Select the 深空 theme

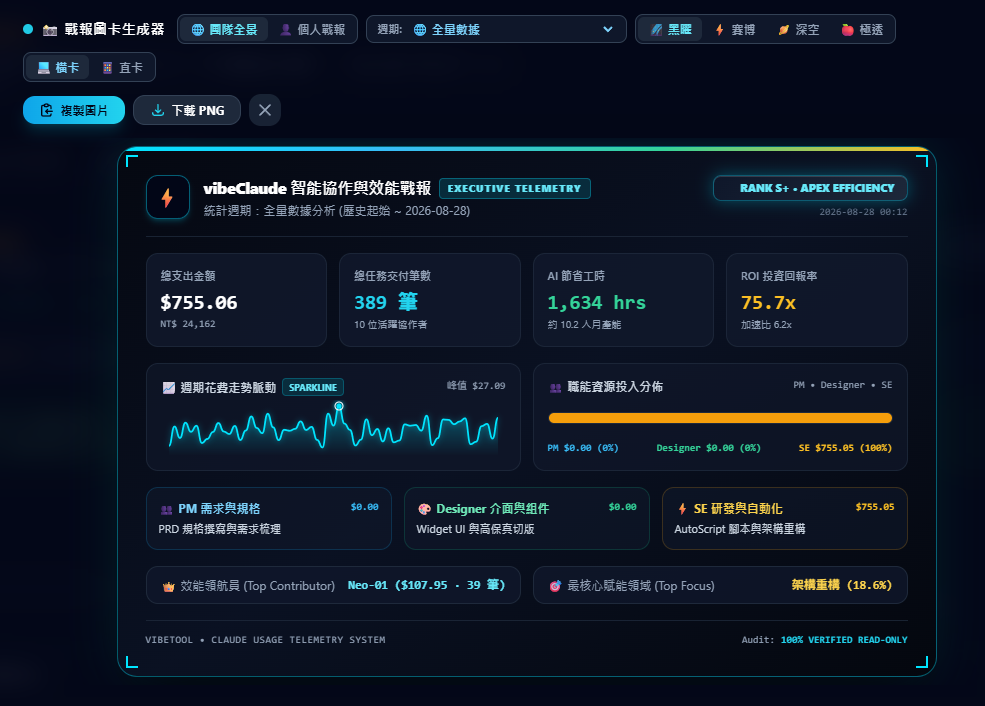pos(798,30)
